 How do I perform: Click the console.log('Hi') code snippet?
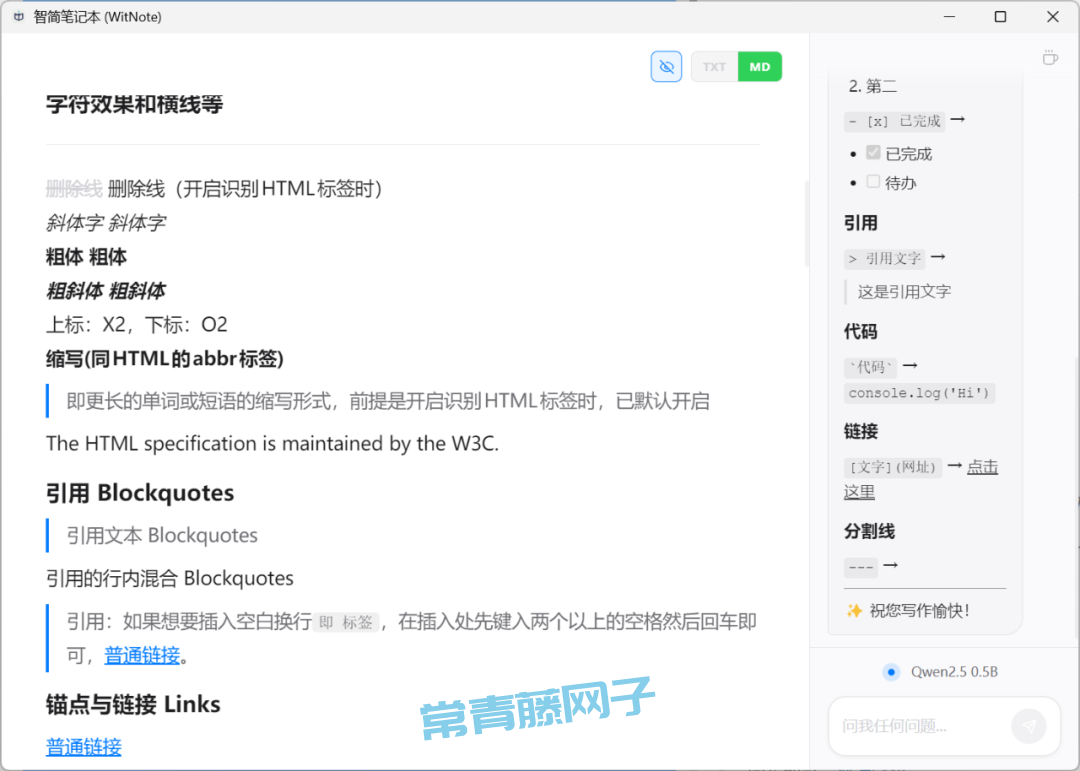click(x=919, y=393)
